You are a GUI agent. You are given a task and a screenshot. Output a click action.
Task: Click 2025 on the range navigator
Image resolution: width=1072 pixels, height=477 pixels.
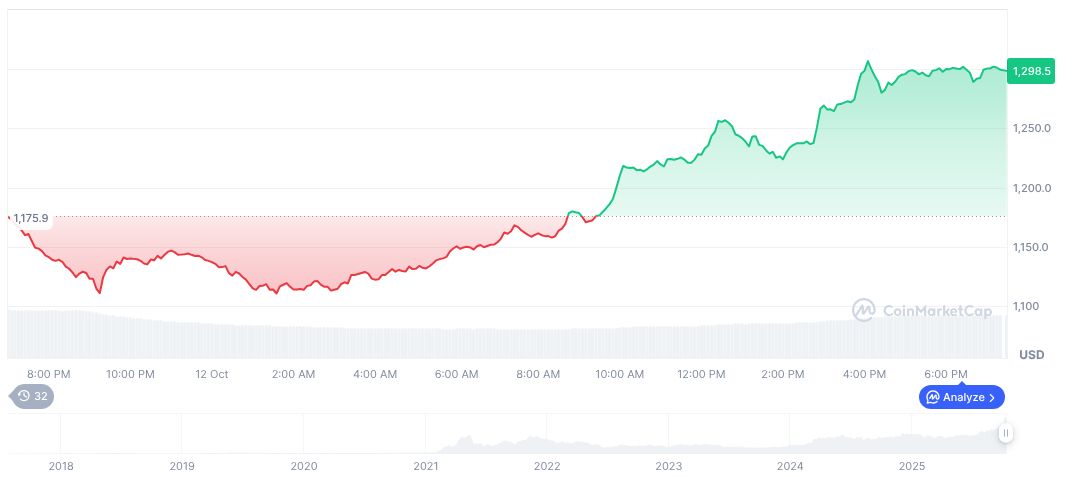coord(912,466)
